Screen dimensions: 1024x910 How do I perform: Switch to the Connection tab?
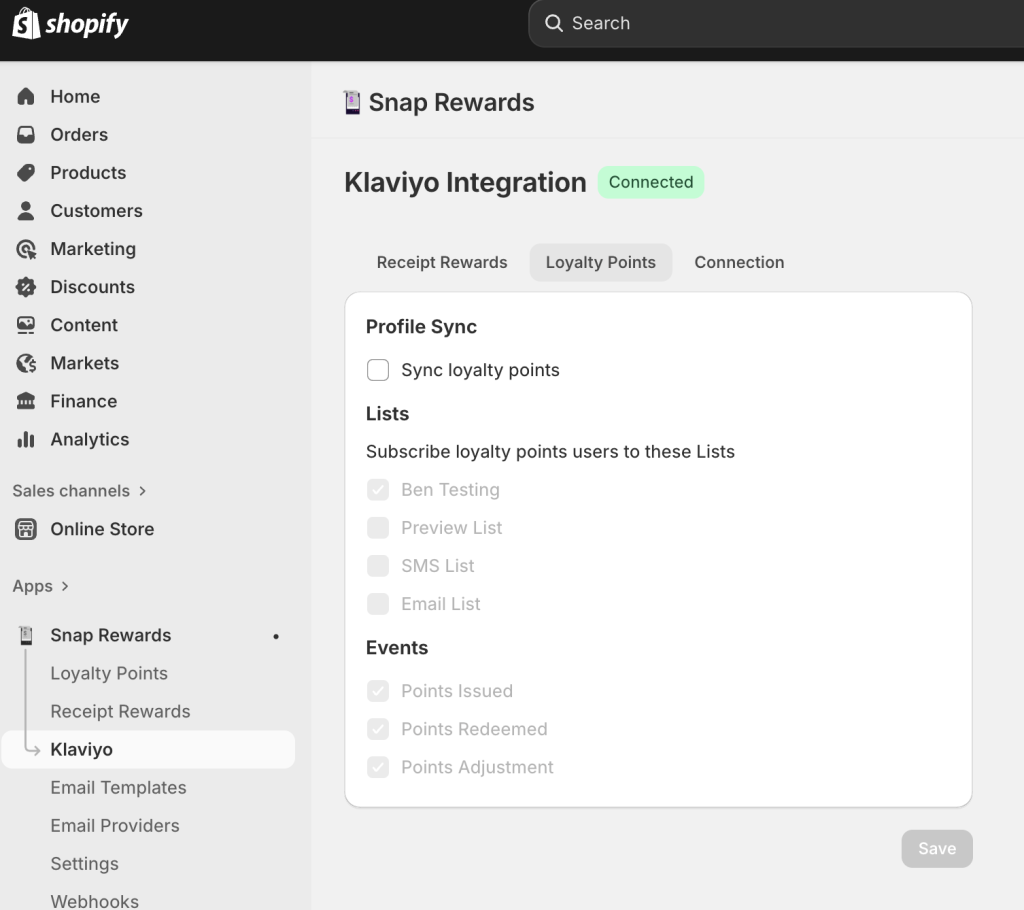[x=739, y=262]
